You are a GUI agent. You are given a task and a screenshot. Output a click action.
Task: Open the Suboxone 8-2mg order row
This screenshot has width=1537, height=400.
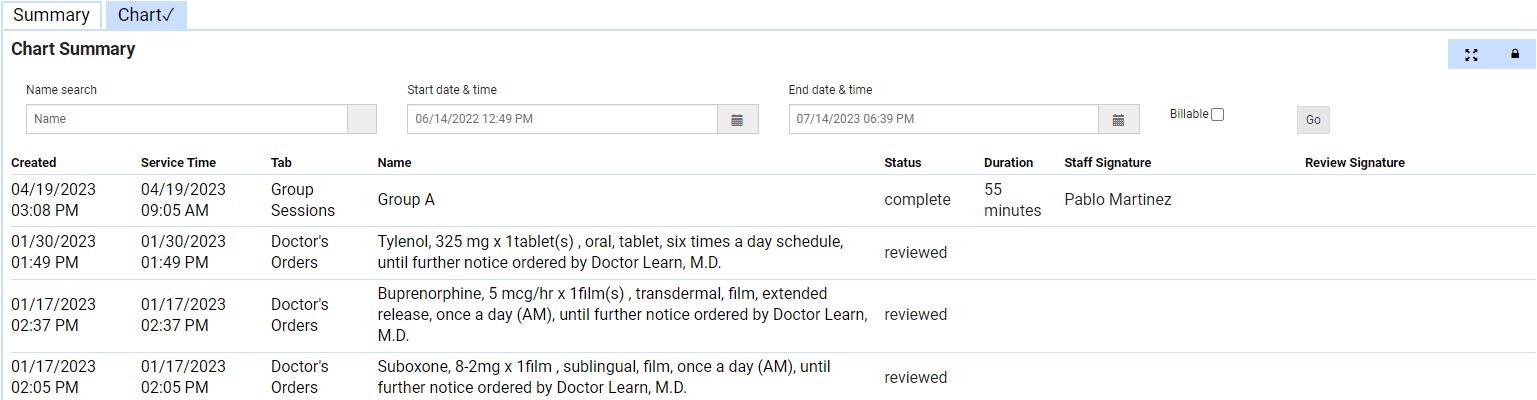point(604,377)
